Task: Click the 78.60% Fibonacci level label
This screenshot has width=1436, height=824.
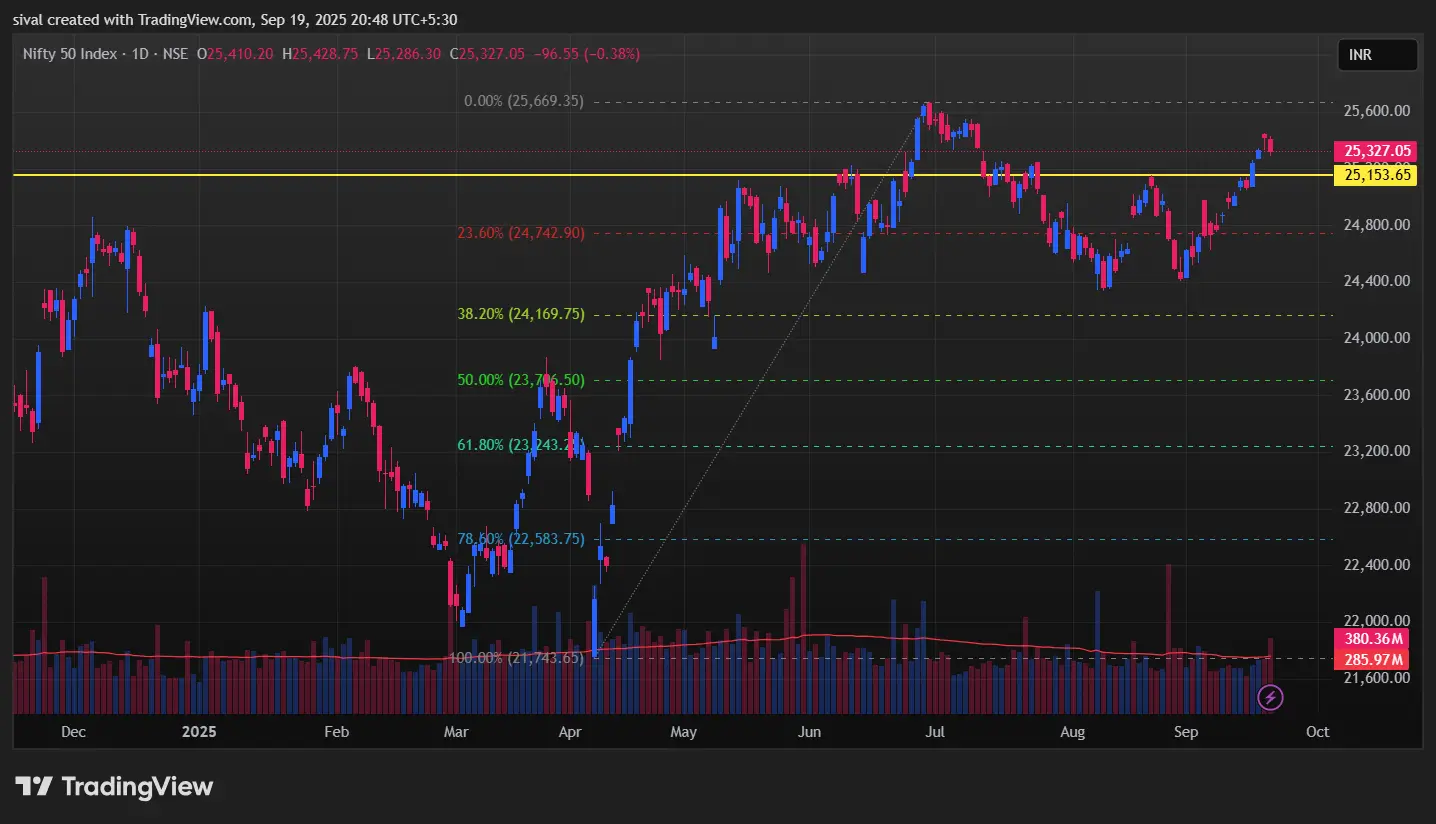Action: click(521, 539)
